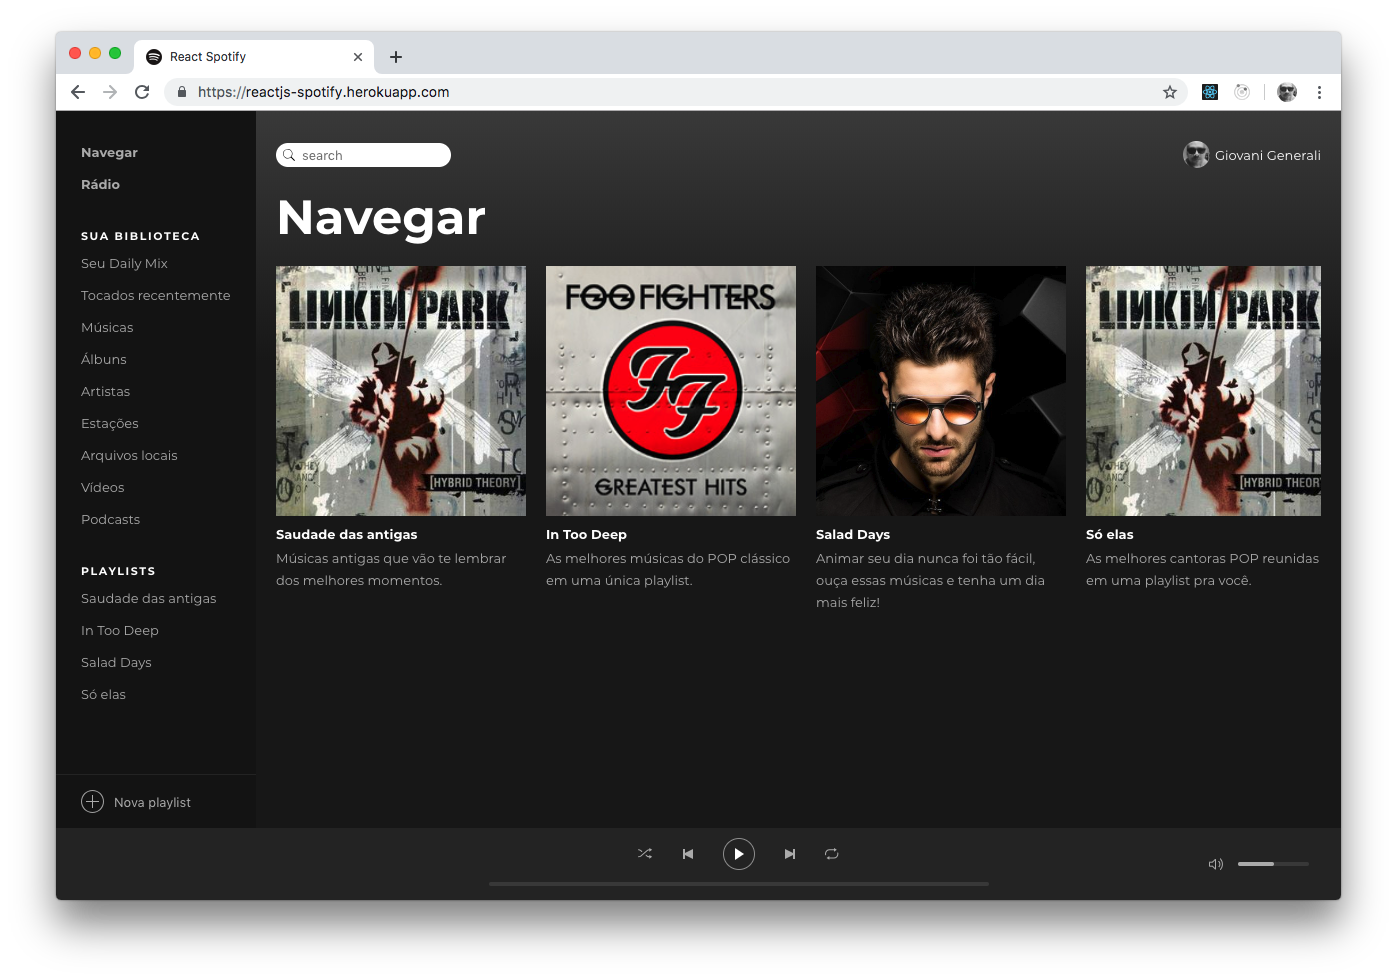
Task: Start playback with the play button
Action: 739,854
